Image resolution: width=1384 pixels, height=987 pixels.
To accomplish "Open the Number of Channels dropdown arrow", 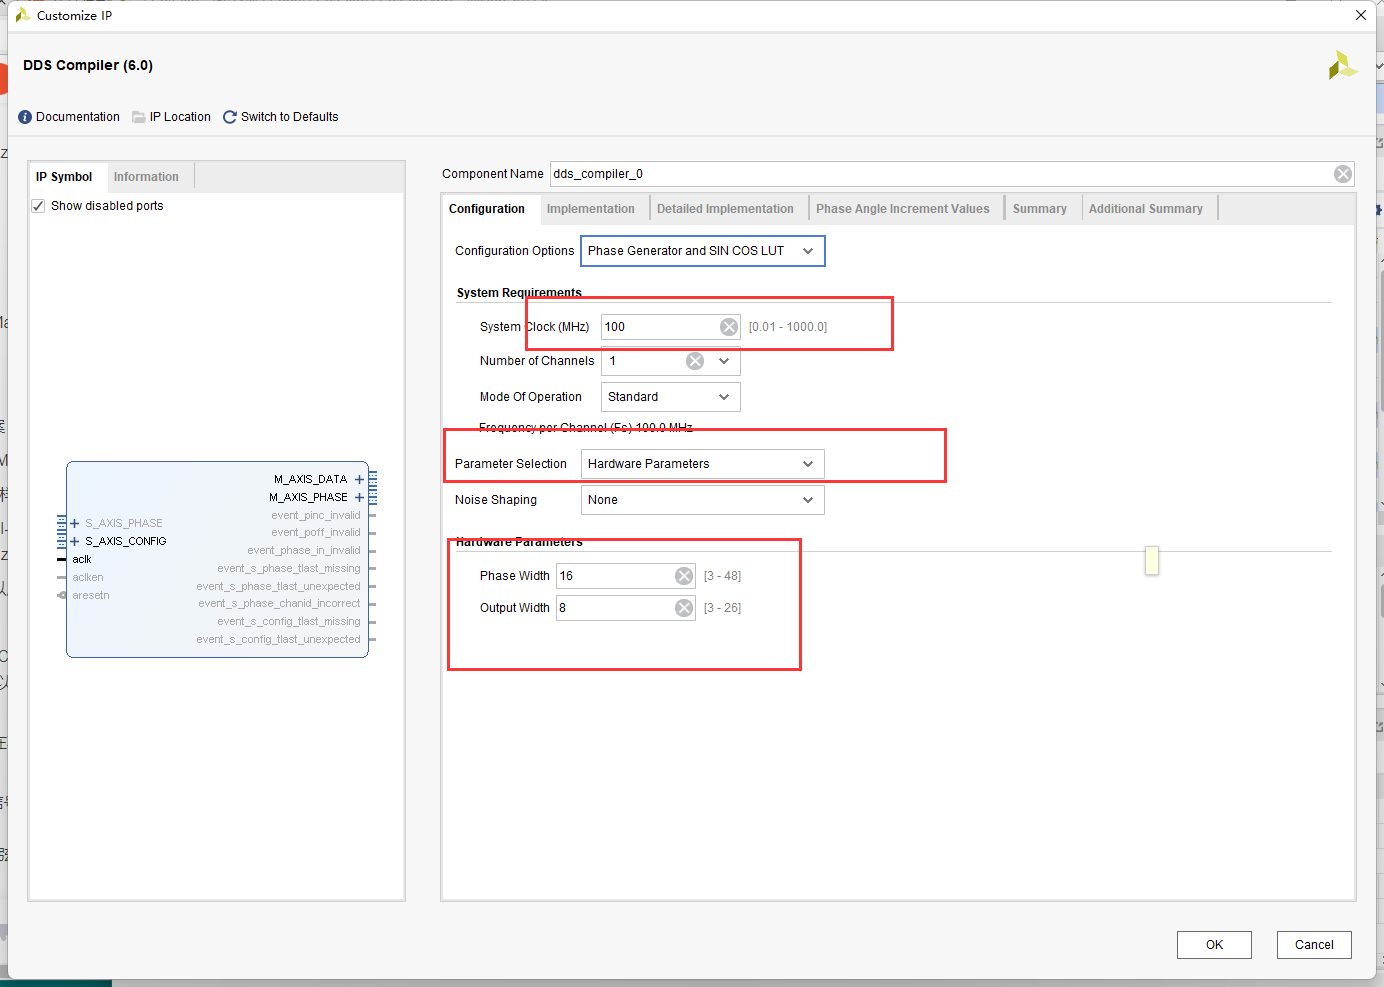I will pyautogui.click(x=724, y=361).
